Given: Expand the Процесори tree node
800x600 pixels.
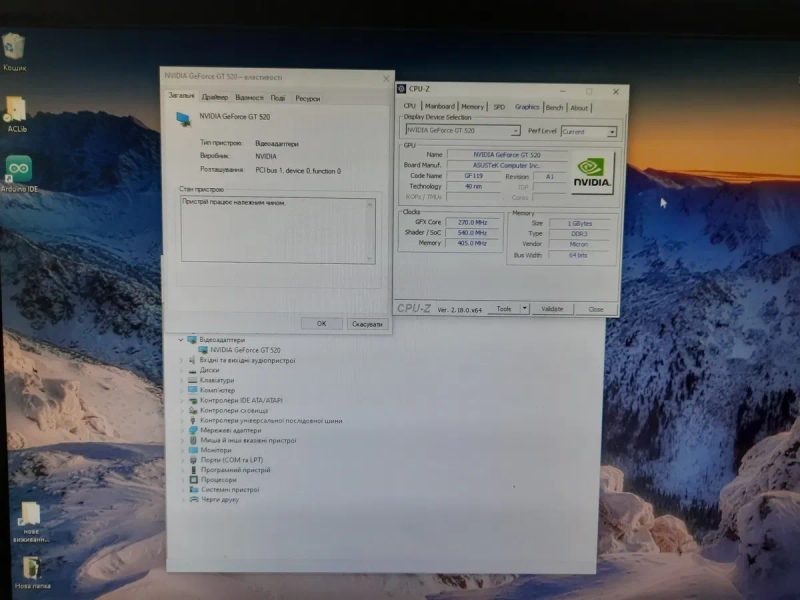Looking at the screenshot, I should (x=183, y=480).
